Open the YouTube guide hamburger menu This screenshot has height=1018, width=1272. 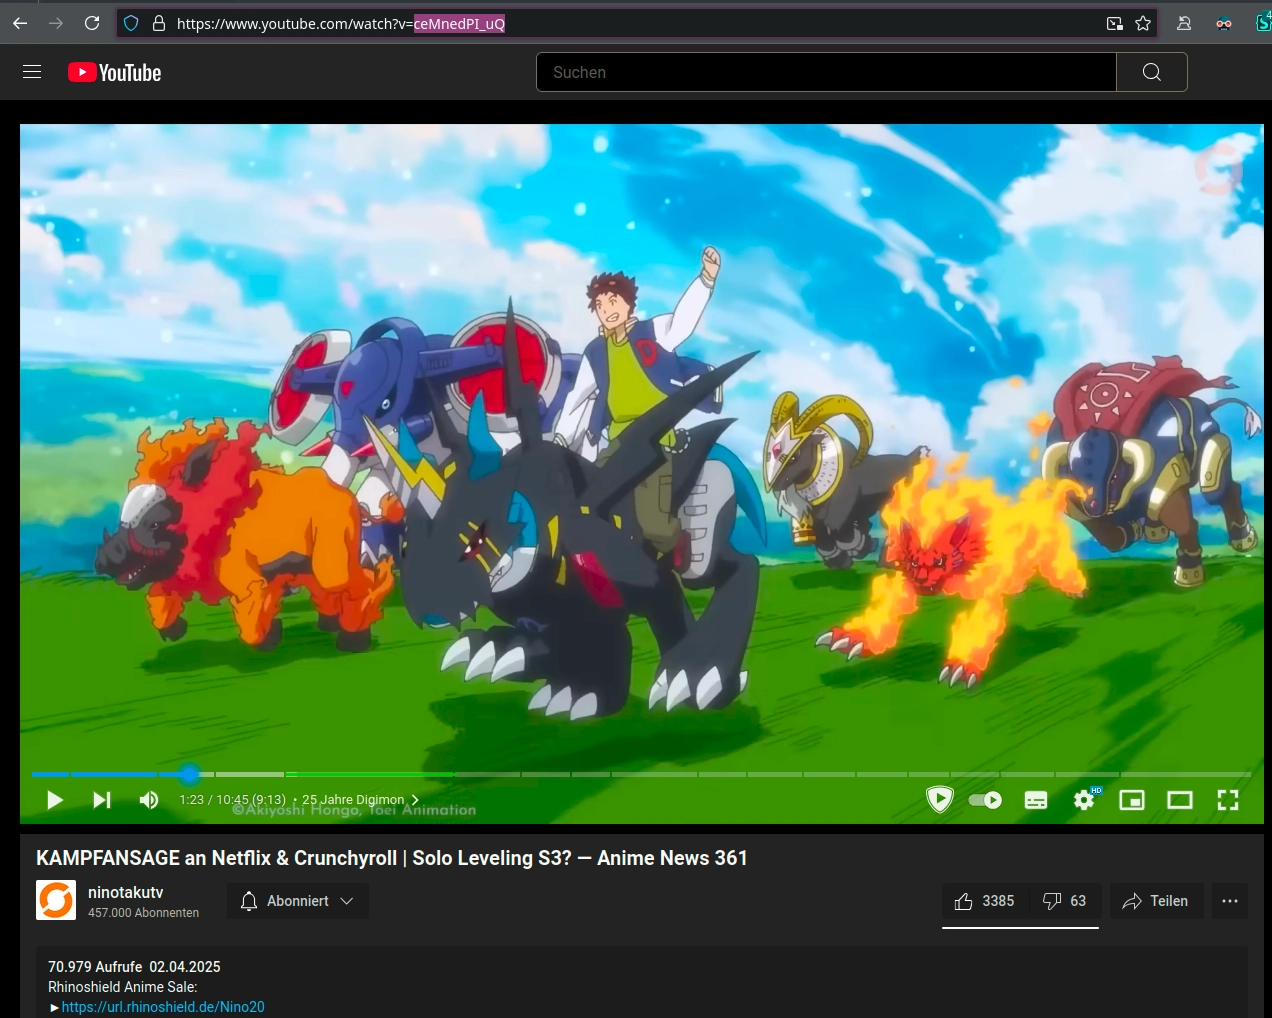(32, 72)
